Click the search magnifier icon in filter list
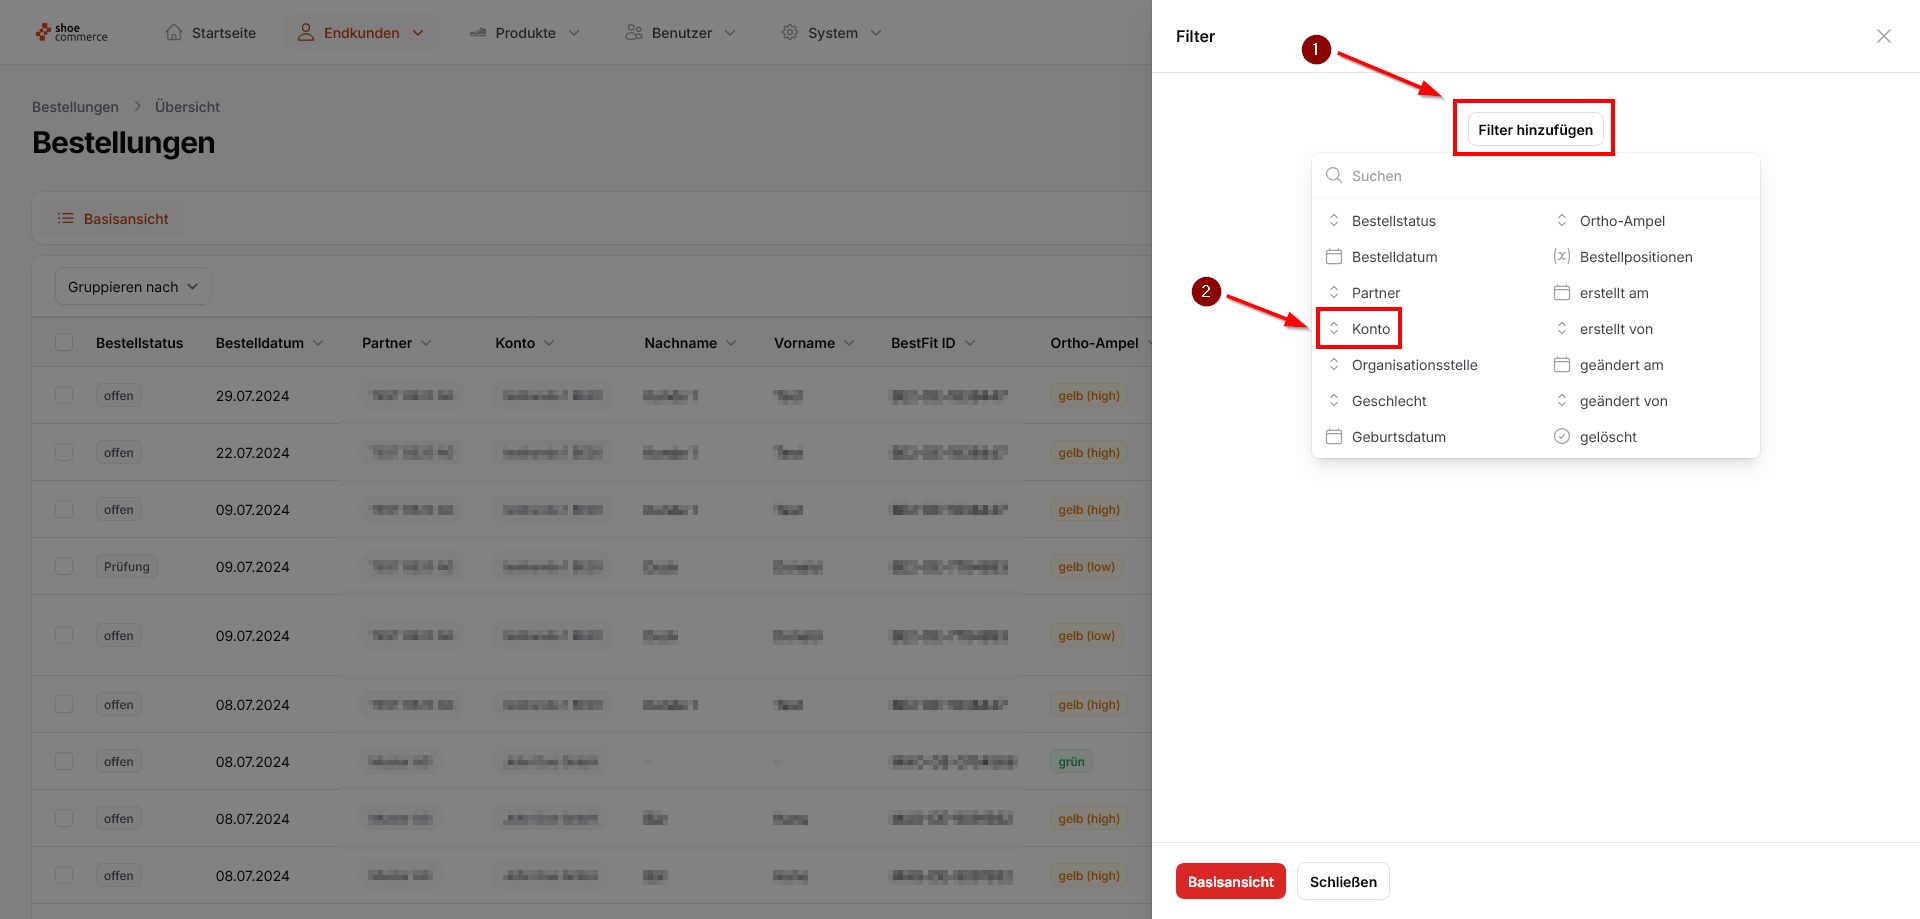1920x919 pixels. [x=1334, y=175]
